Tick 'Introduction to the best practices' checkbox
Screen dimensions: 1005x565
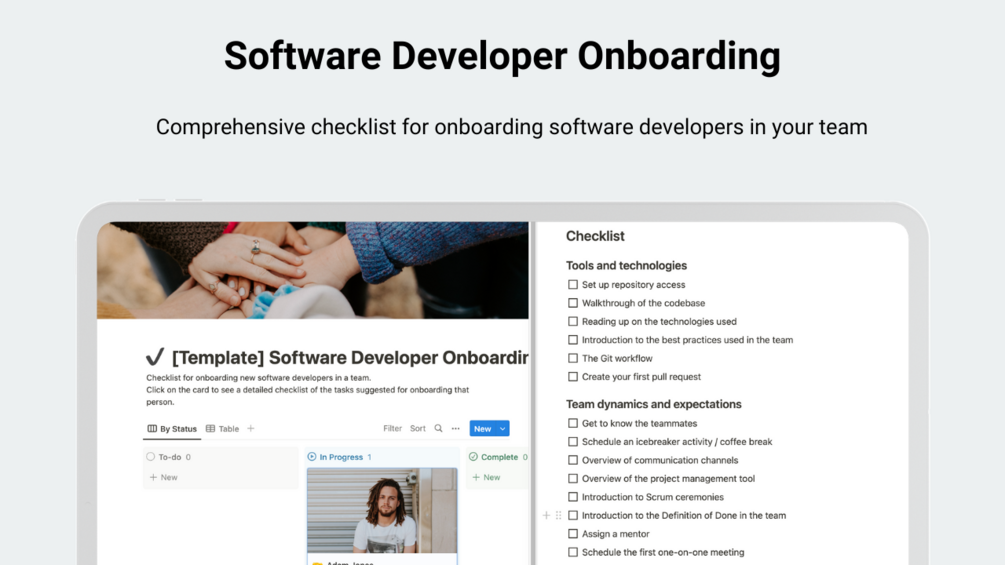click(573, 340)
